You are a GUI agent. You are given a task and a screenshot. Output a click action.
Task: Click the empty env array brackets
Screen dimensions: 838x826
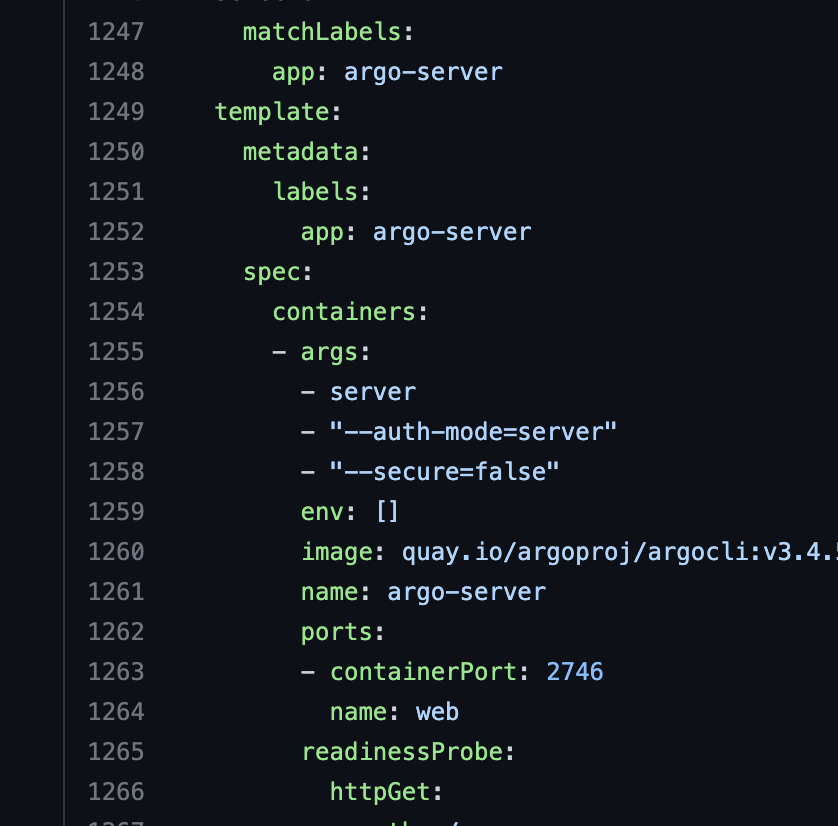[x=387, y=512]
